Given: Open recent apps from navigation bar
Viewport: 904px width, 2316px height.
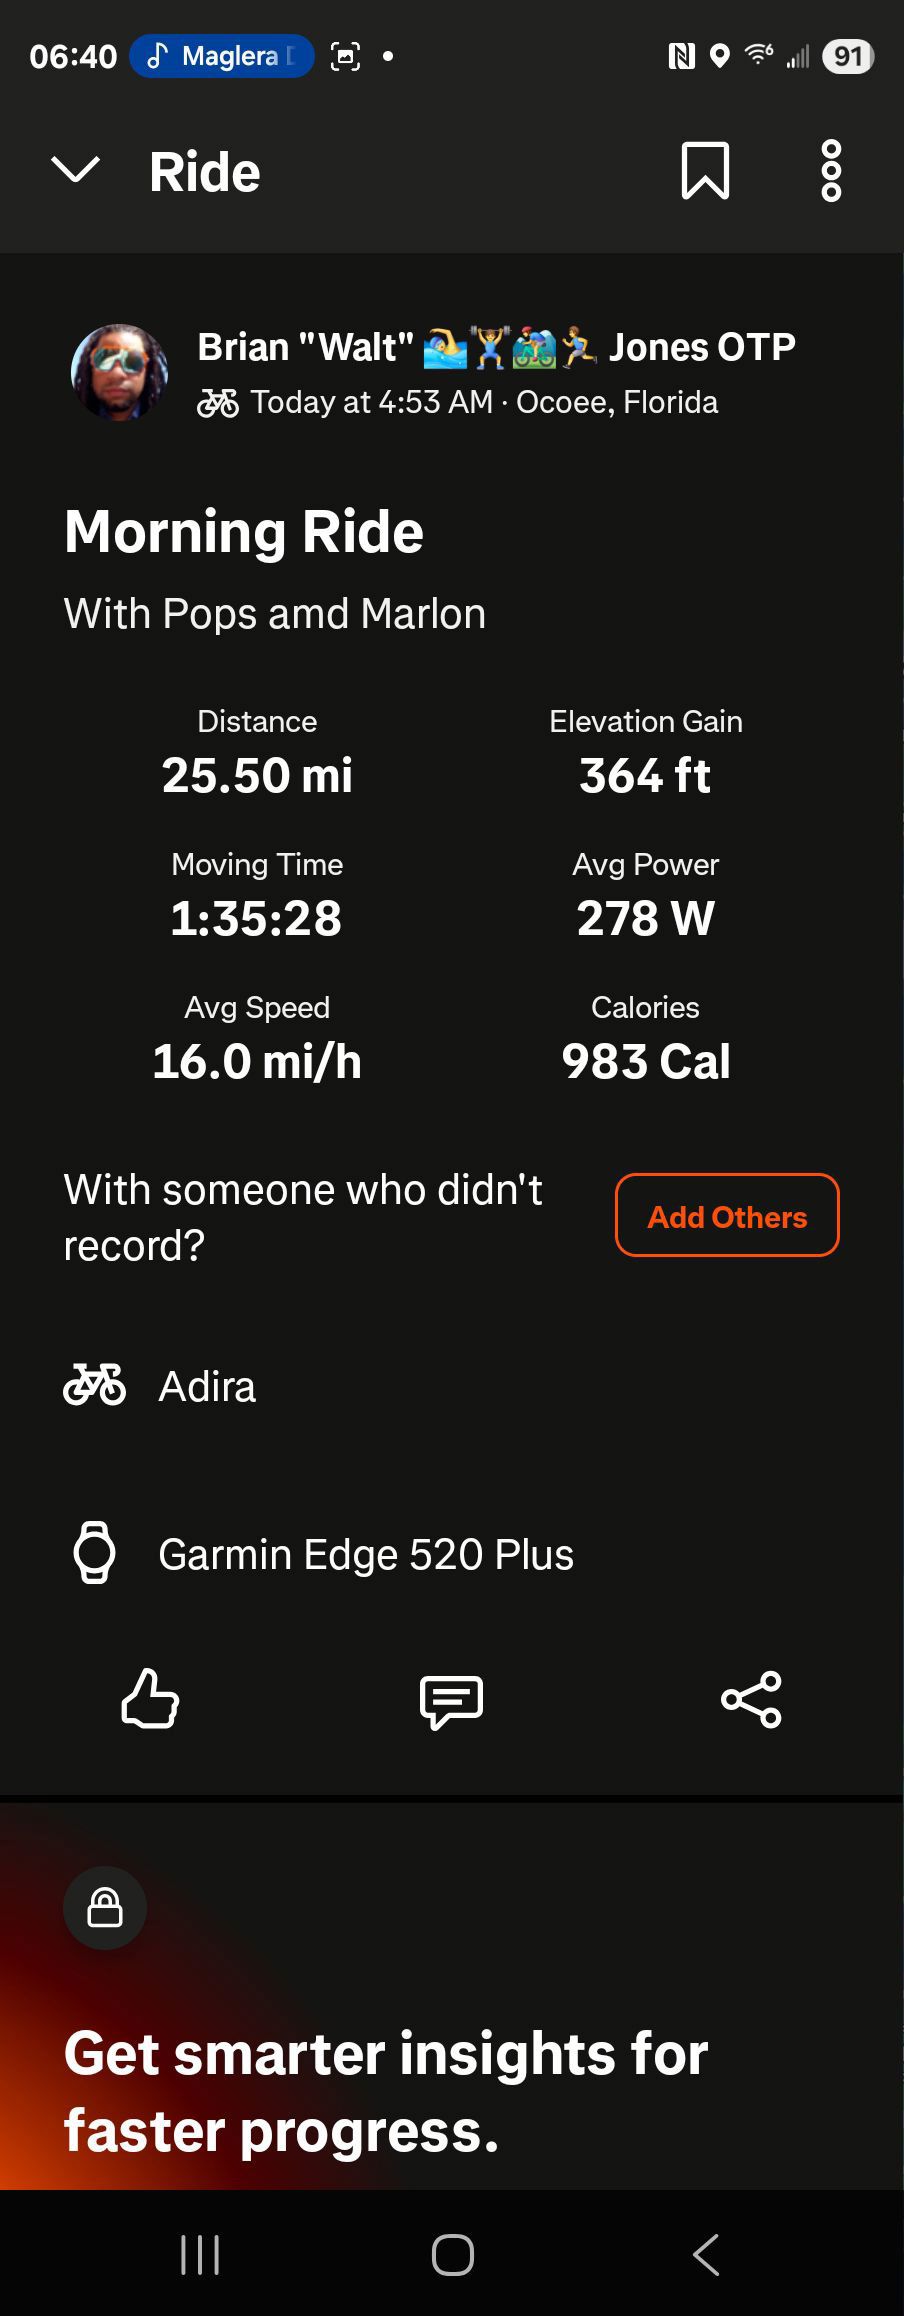Looking at the screenshot, I should pyautogui.click(x=200, y=2255).
